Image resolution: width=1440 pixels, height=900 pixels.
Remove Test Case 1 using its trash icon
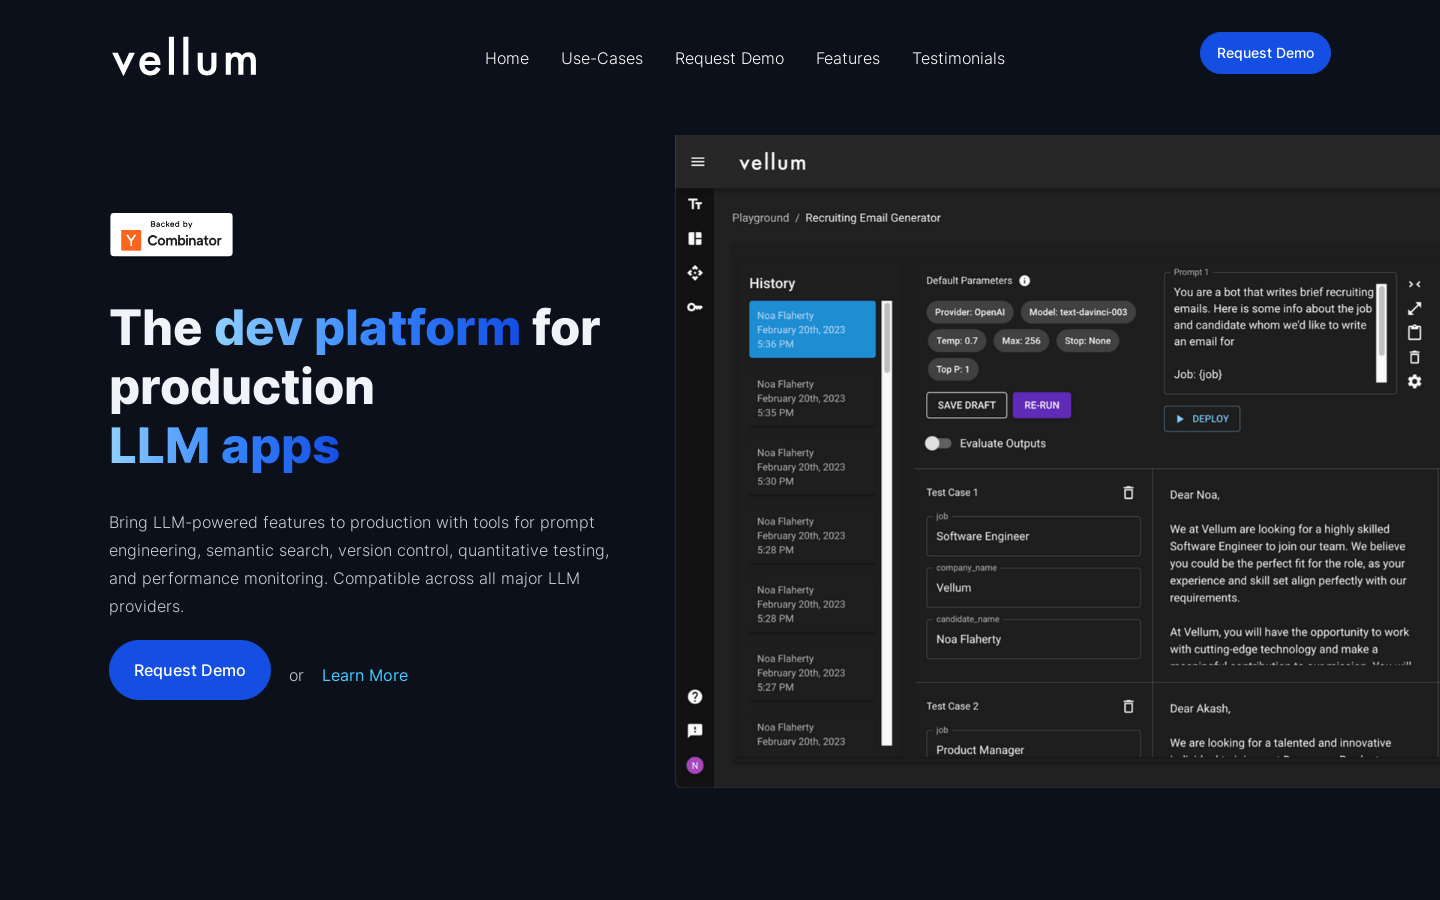[x=1128, y=492]
